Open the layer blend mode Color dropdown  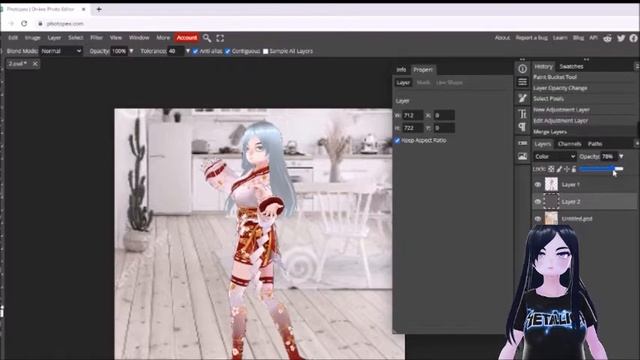[554, 156]
